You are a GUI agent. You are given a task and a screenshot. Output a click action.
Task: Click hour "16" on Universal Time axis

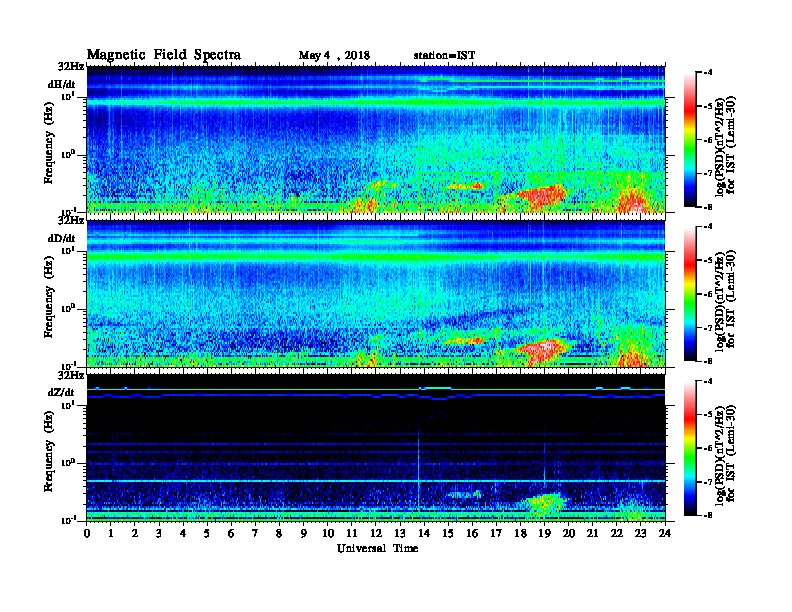472,534
